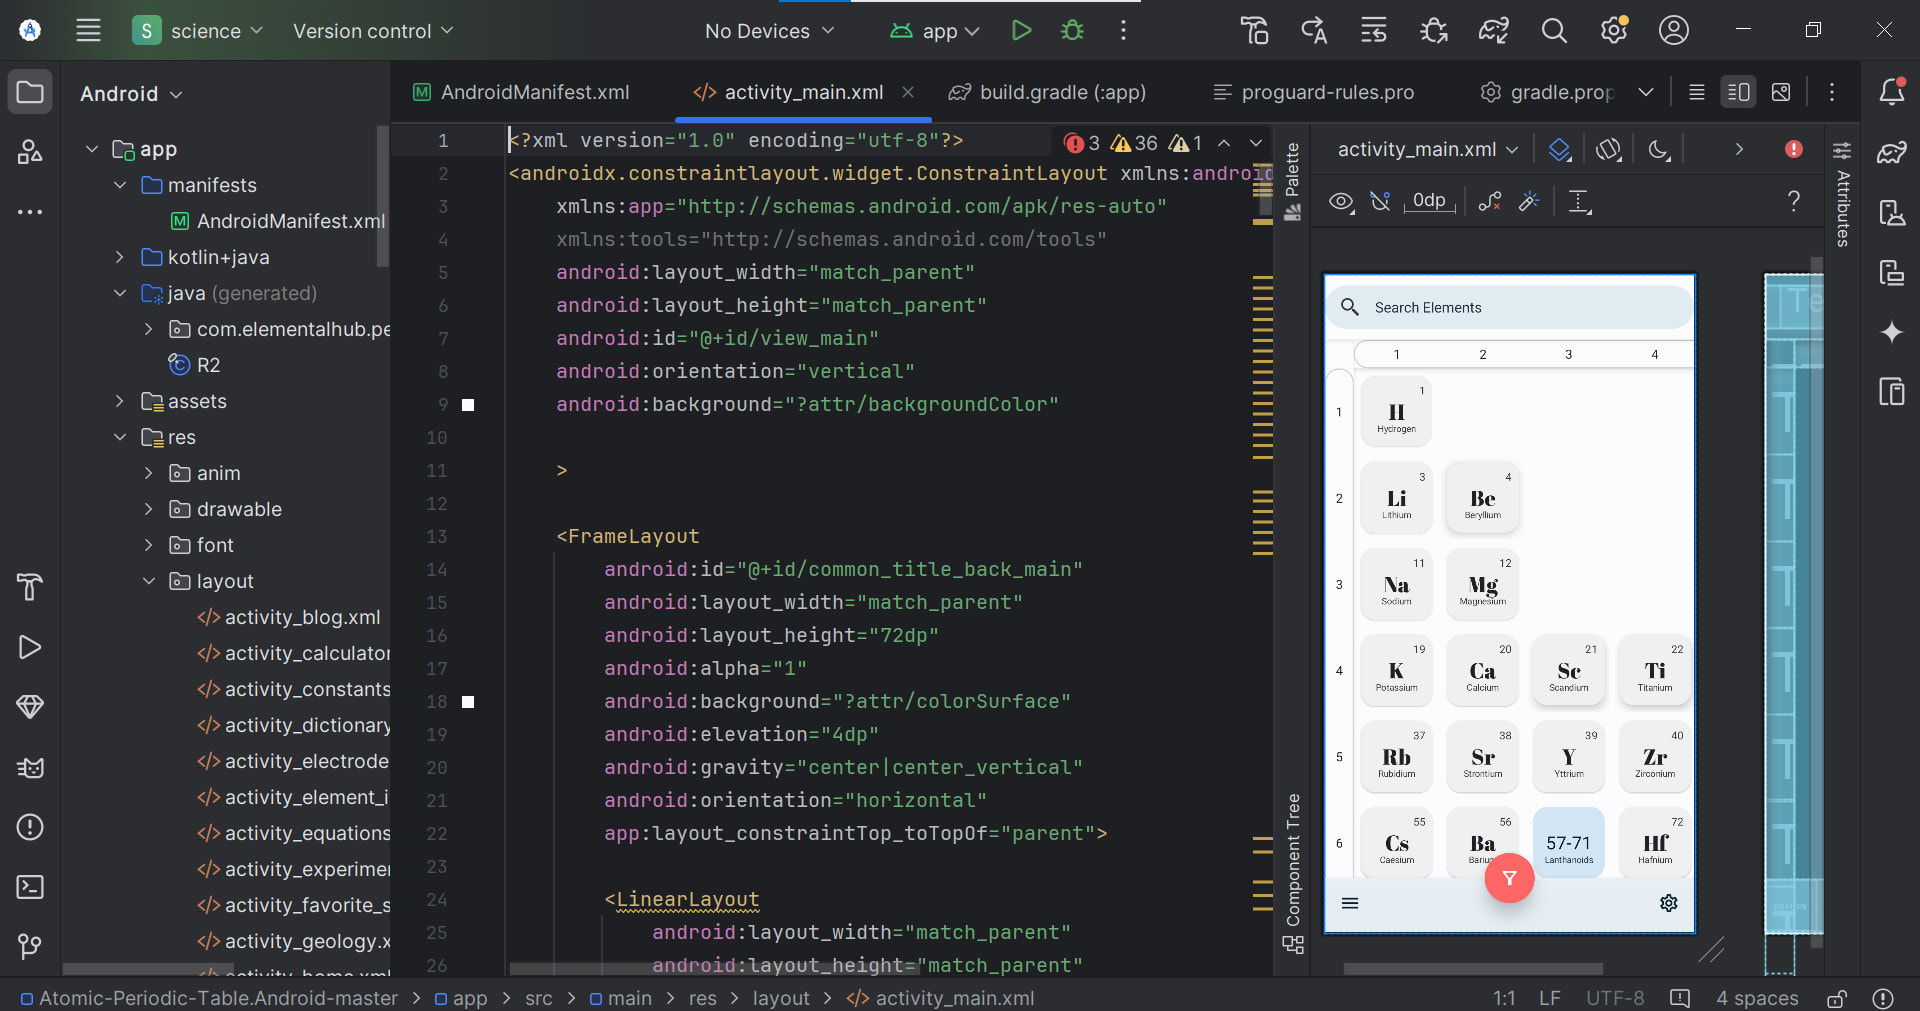Open the Logcat tool window
Viewport: 1920px width, 1011px height.
tap(30, 768)
